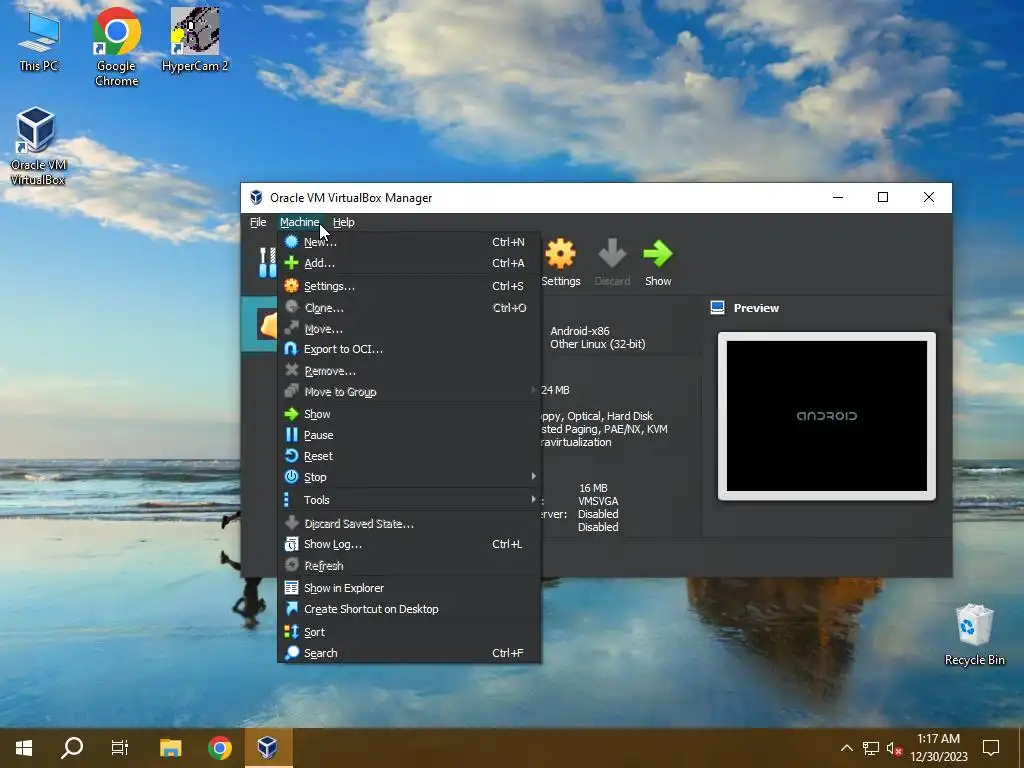
Task: Open taskbar search magnifier
Action: (x=72, y=748)
